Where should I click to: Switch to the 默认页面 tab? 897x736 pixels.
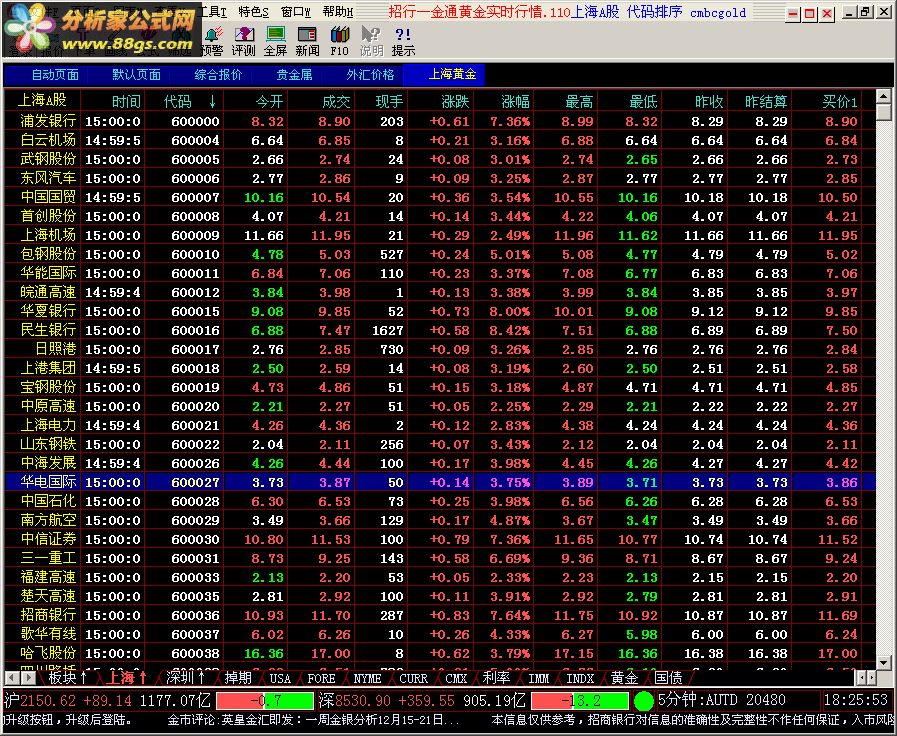136,75
